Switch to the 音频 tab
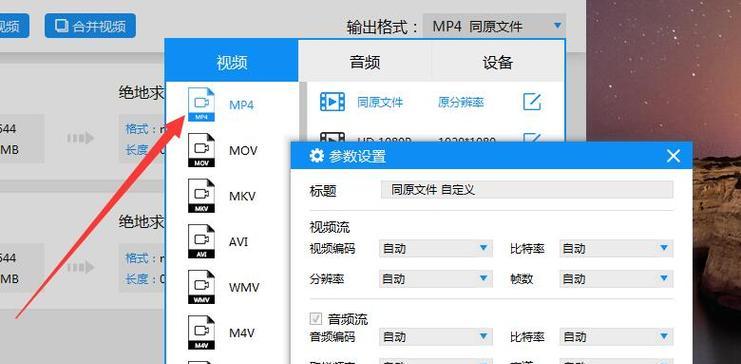The width and height of the screenshot is (741, 364). (x=364, y=61)
